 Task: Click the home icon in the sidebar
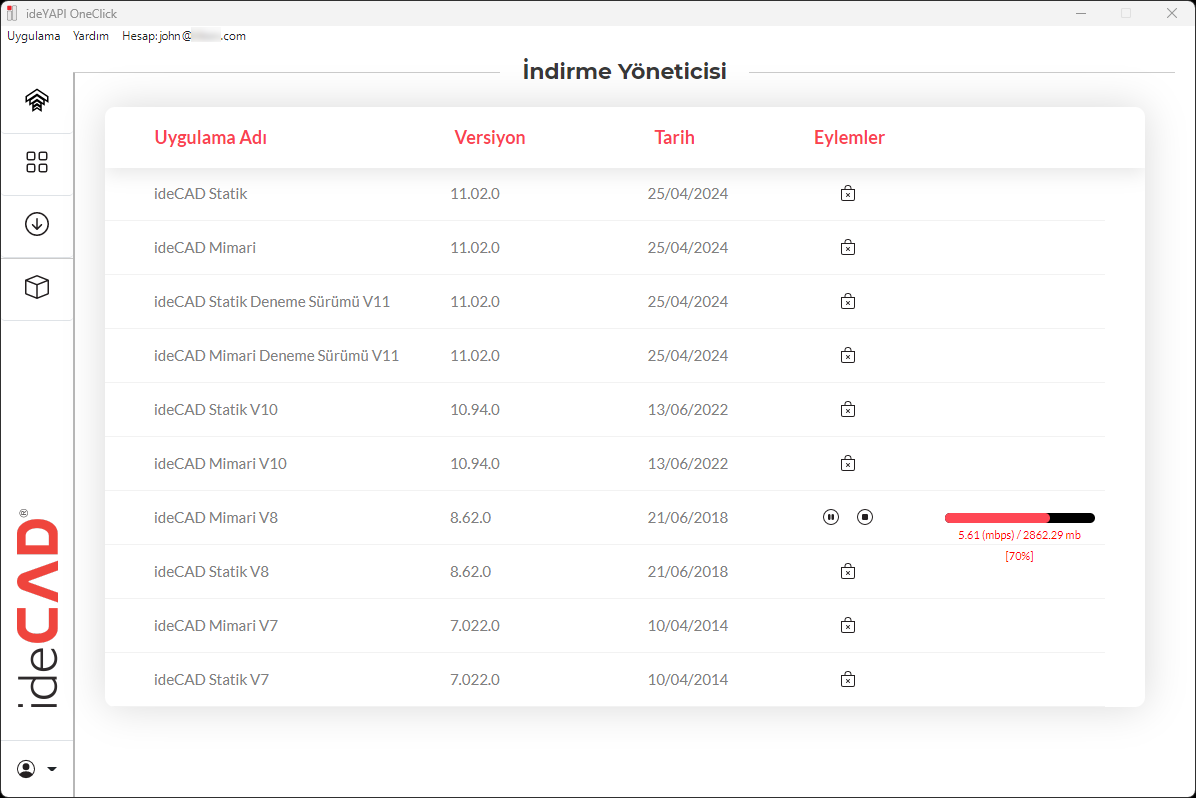click(37, 100)
